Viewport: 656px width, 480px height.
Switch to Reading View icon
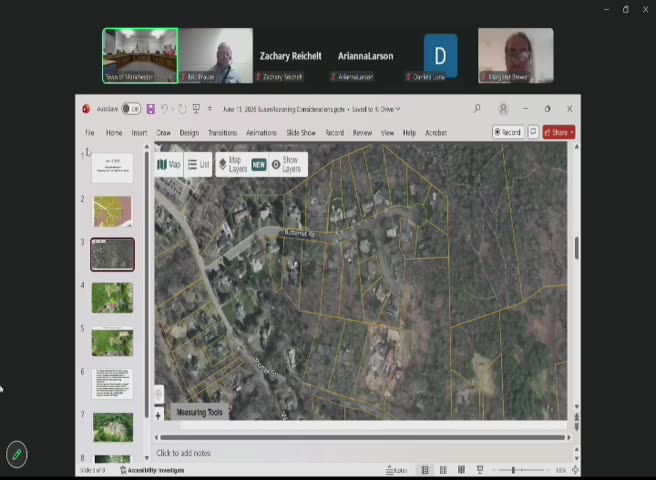click(461, 470)
